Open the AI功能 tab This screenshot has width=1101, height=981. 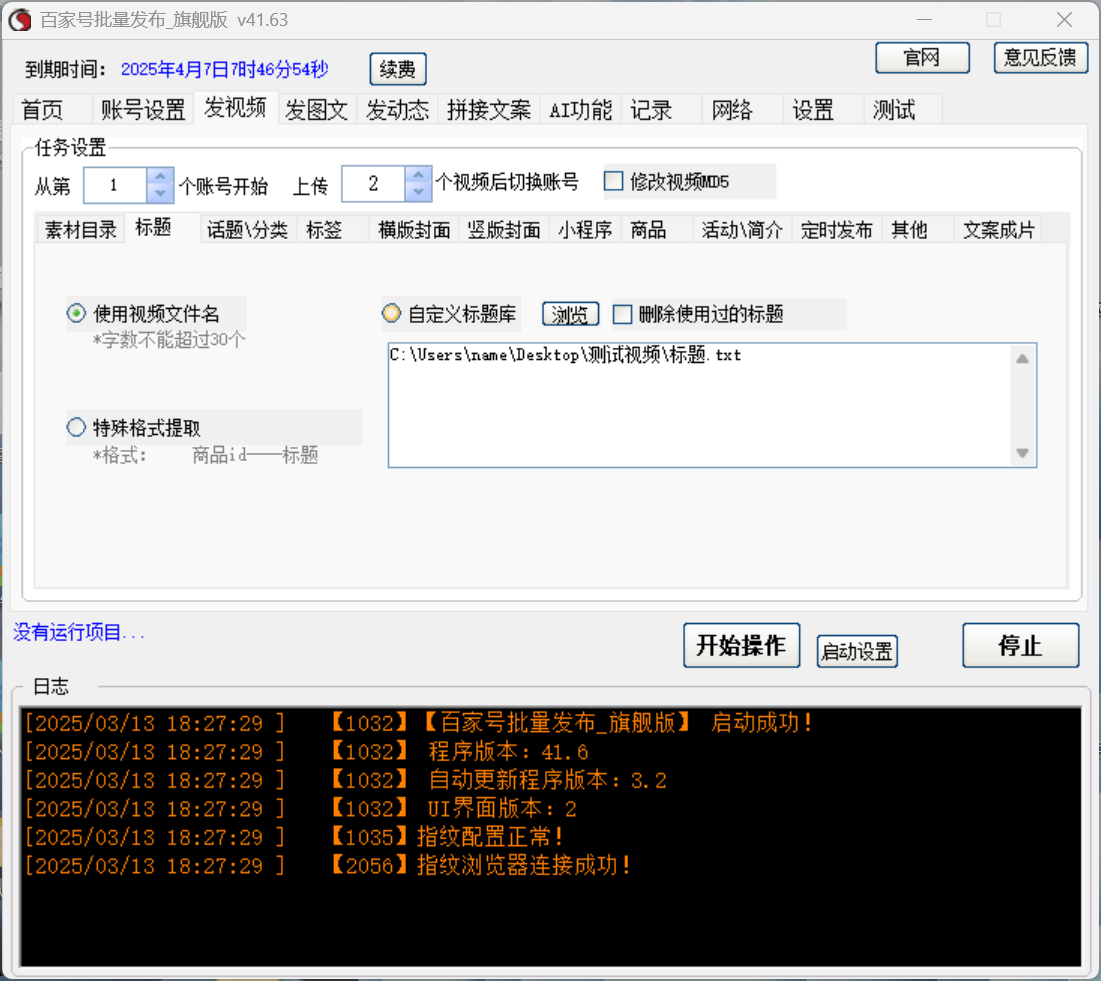click(x=580, y=110)
